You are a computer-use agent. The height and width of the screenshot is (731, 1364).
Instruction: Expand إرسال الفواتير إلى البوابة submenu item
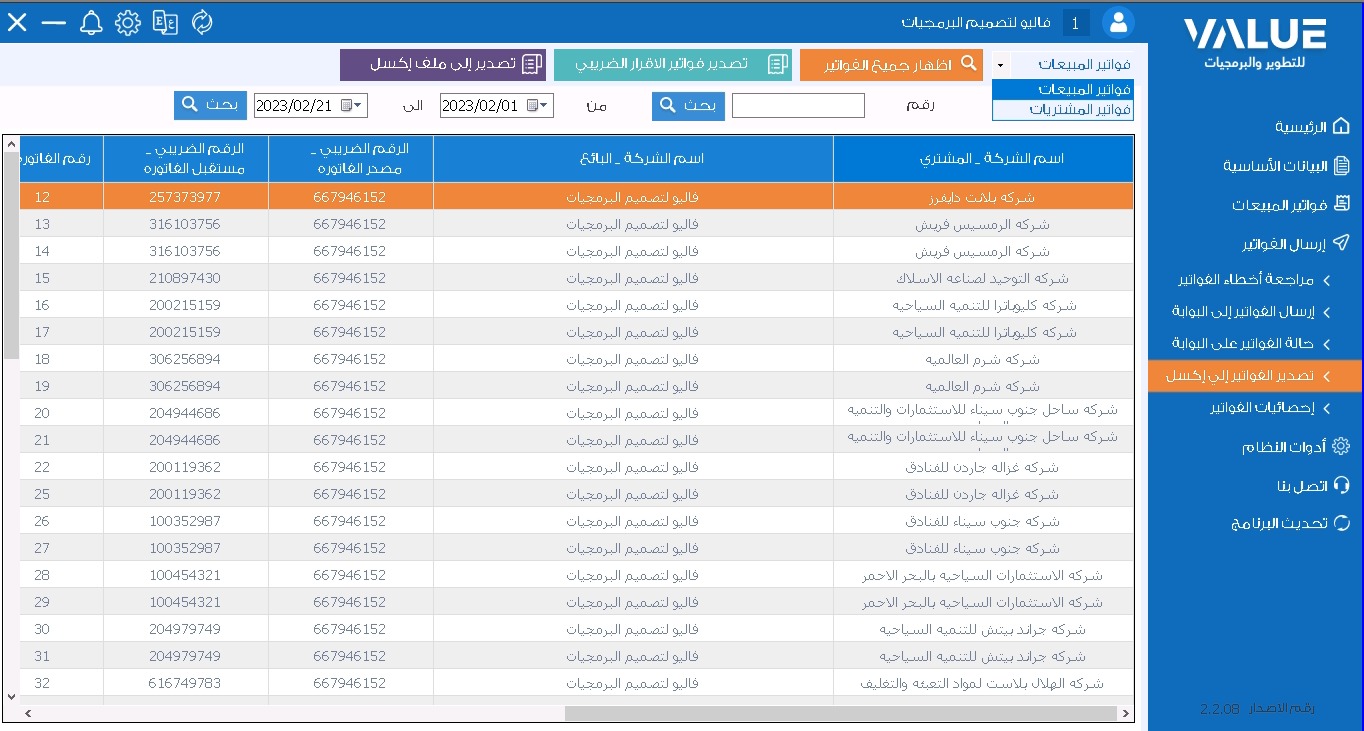[1326, 312]
